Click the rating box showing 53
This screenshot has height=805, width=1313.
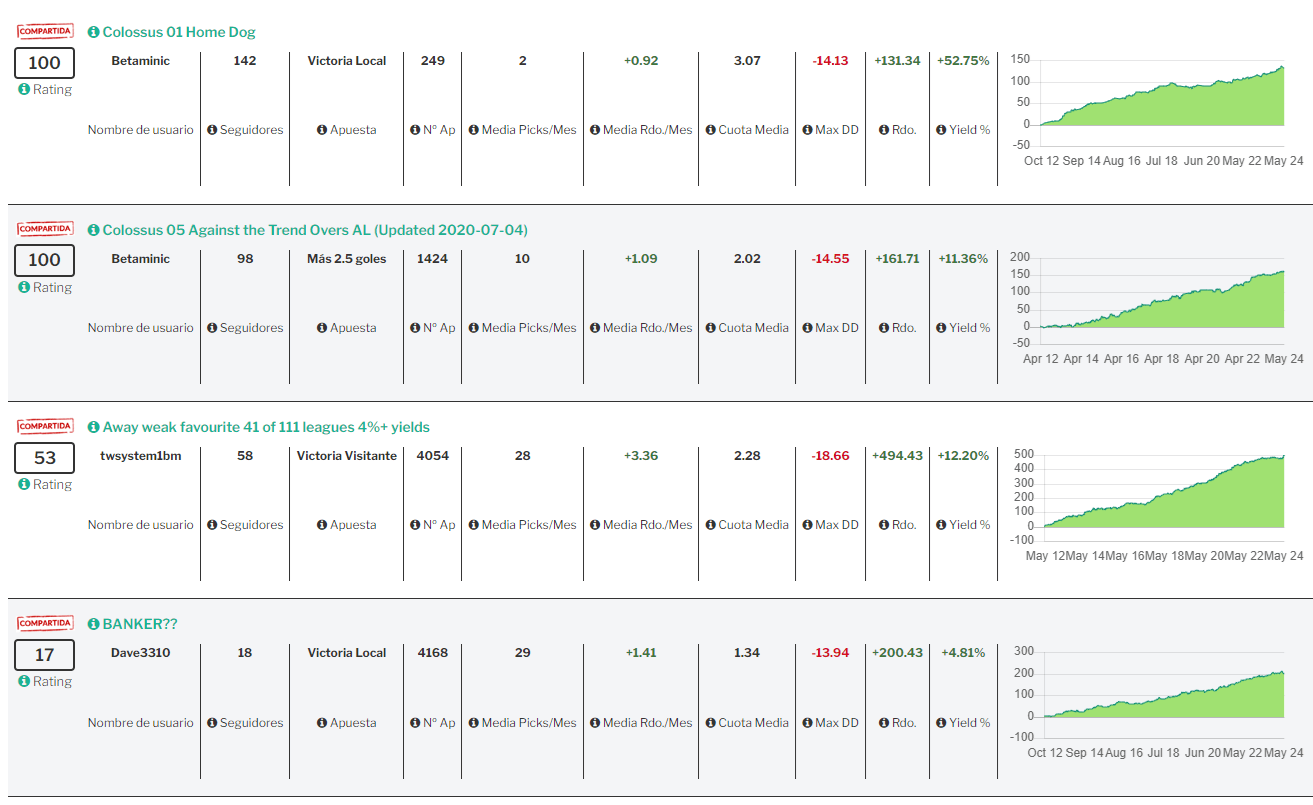(45, 458)
